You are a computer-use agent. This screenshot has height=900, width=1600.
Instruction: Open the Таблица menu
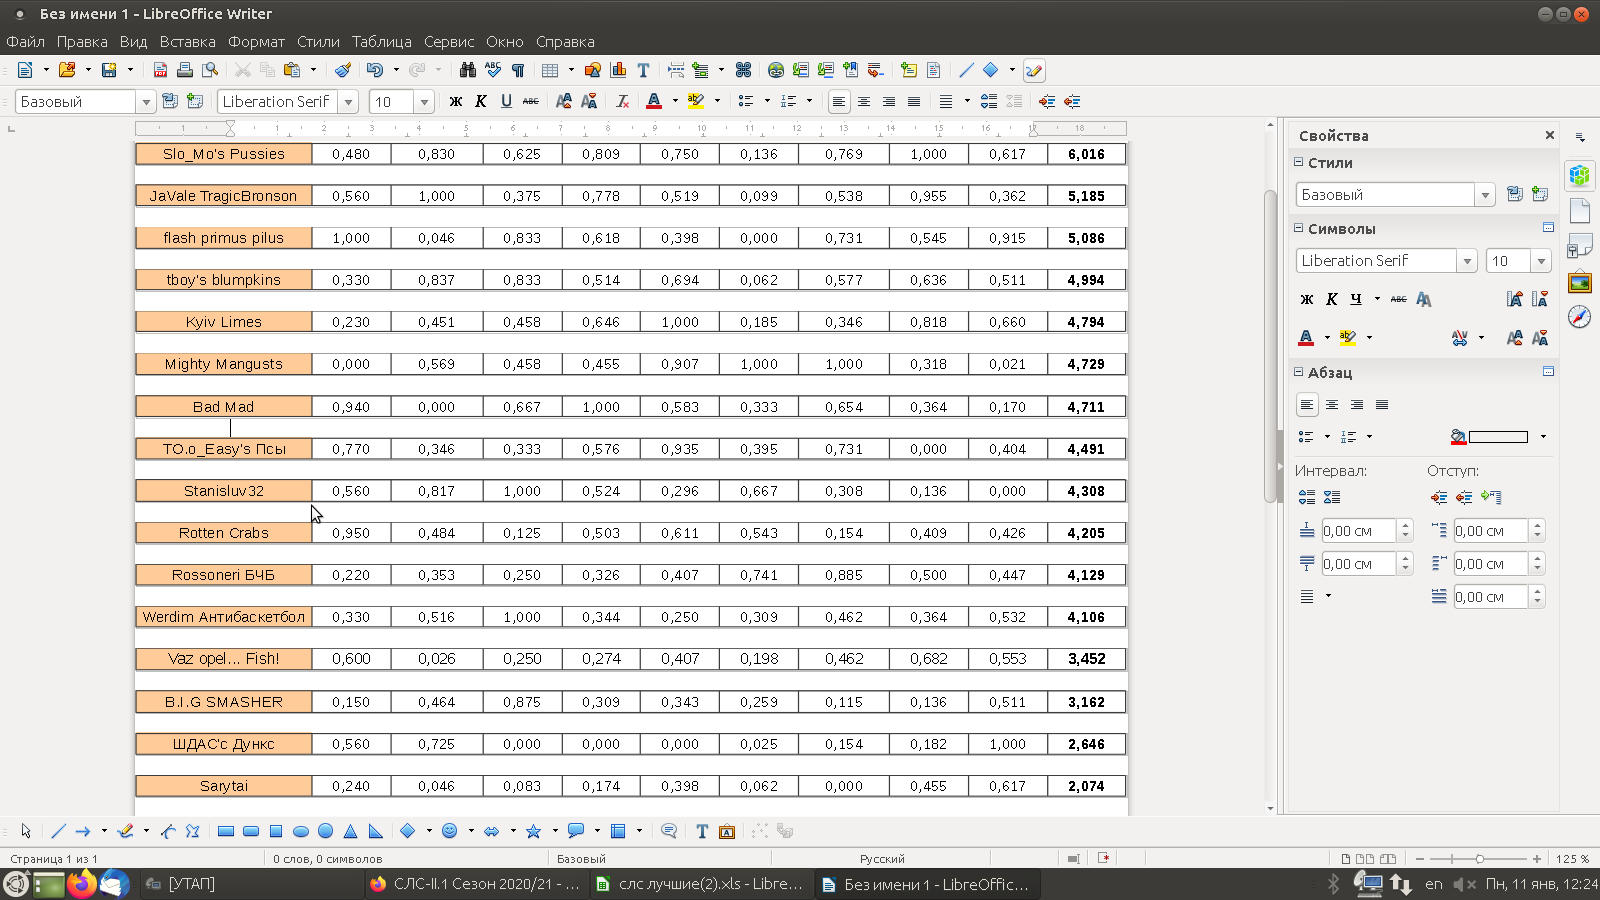(381, 42)
